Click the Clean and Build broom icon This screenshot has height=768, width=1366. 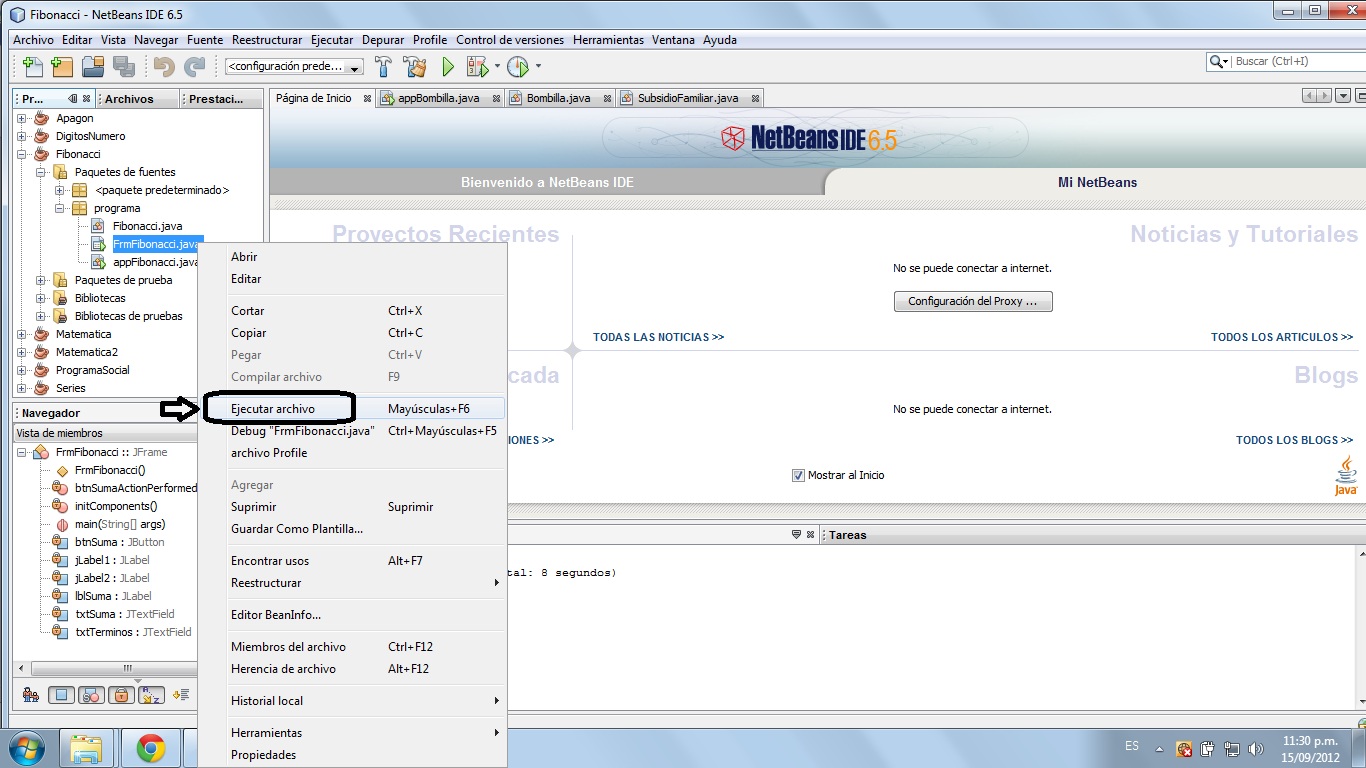pyautogui.click(x=416, y=66)
